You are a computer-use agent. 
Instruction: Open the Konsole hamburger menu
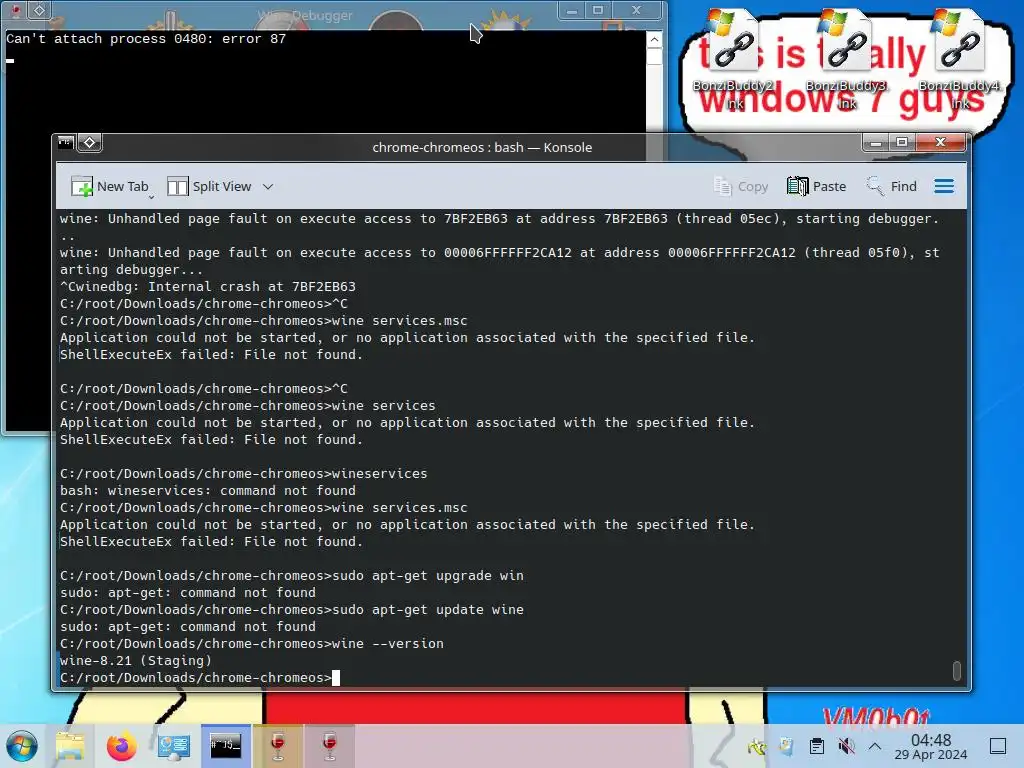(x=944, y=187)
